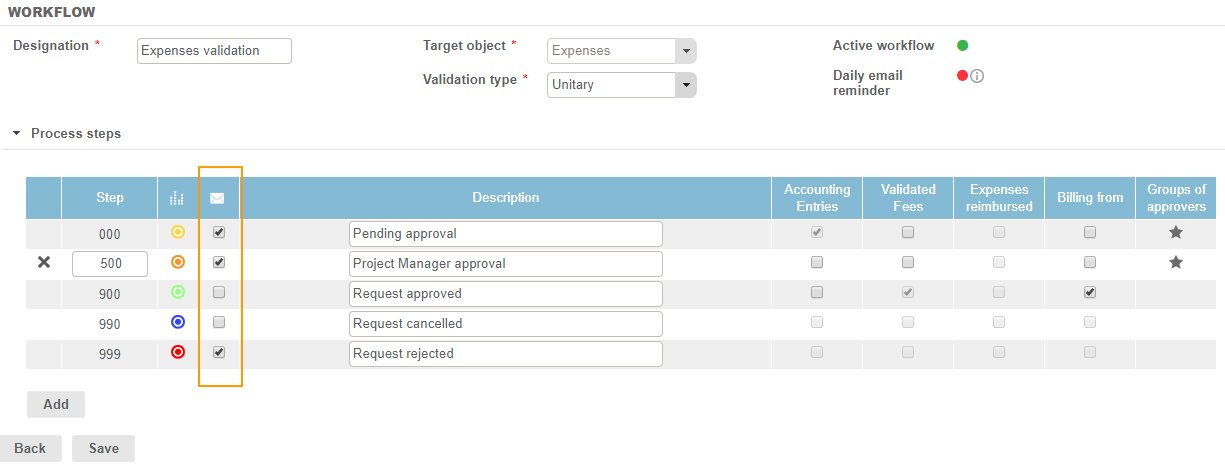Click the chart icon column header
This screenshot has height=467, width=1225.
(178, 198)
